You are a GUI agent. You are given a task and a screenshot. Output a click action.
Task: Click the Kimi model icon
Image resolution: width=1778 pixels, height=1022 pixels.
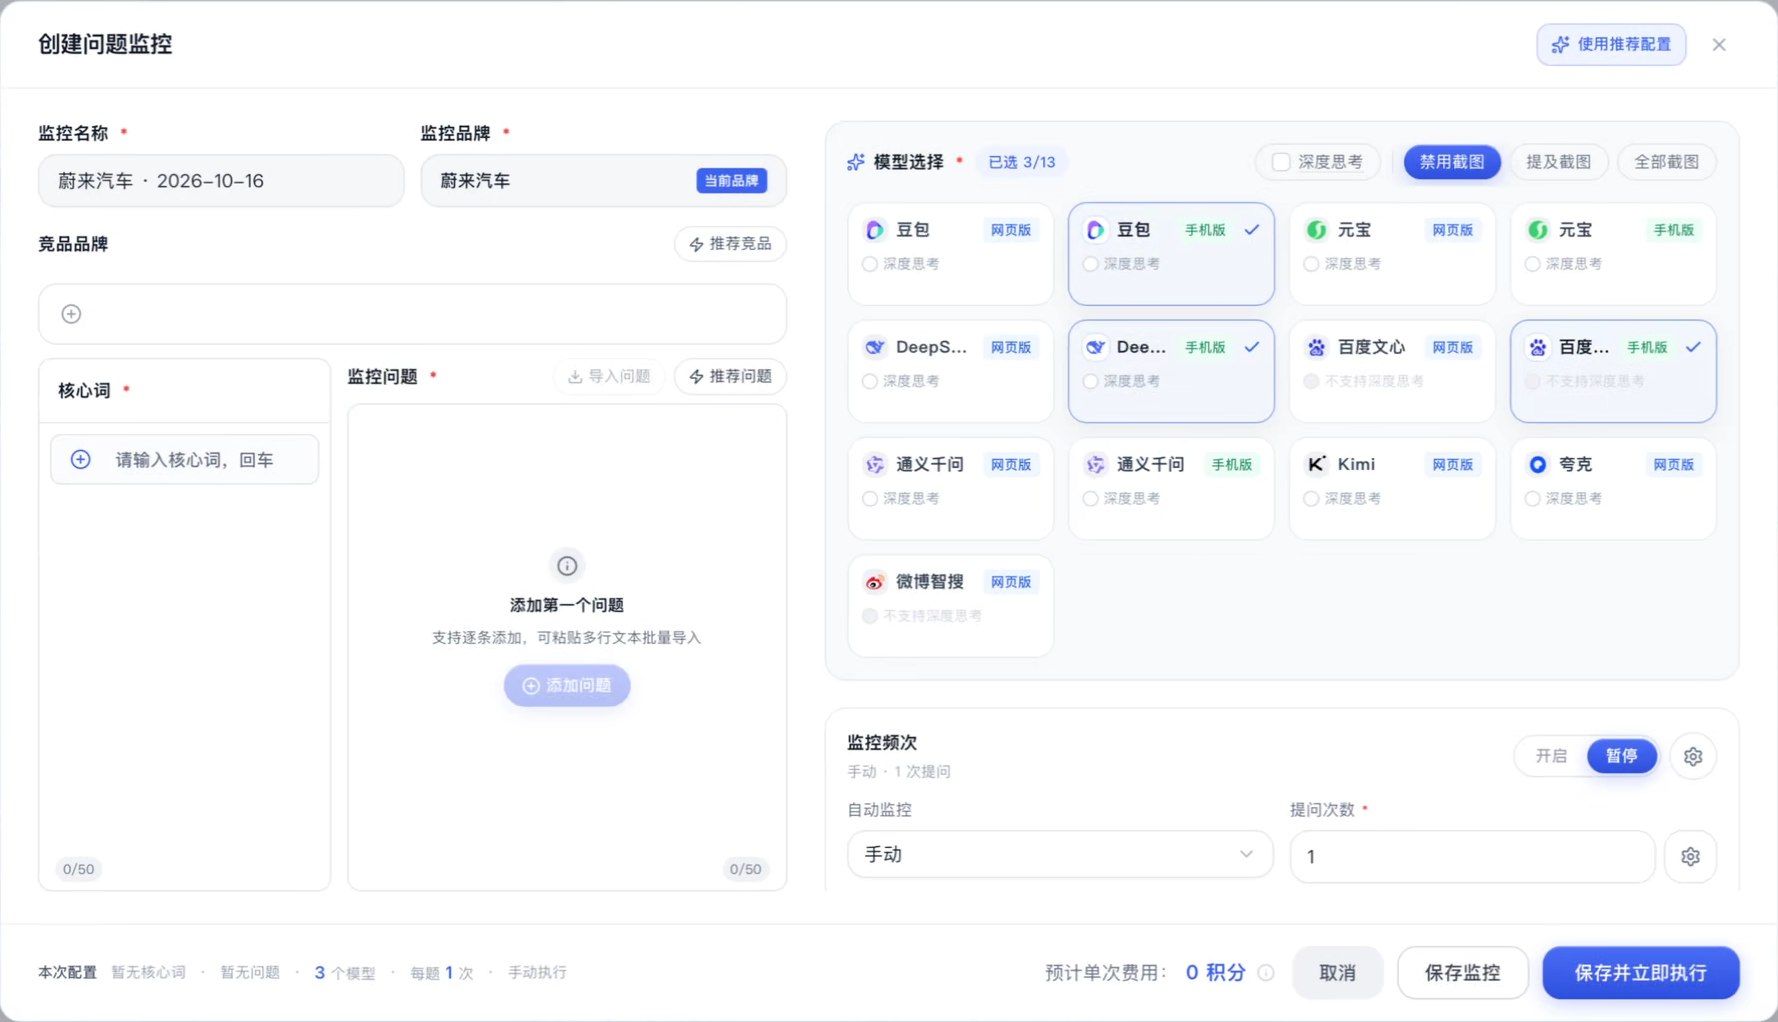[1317, 464]
